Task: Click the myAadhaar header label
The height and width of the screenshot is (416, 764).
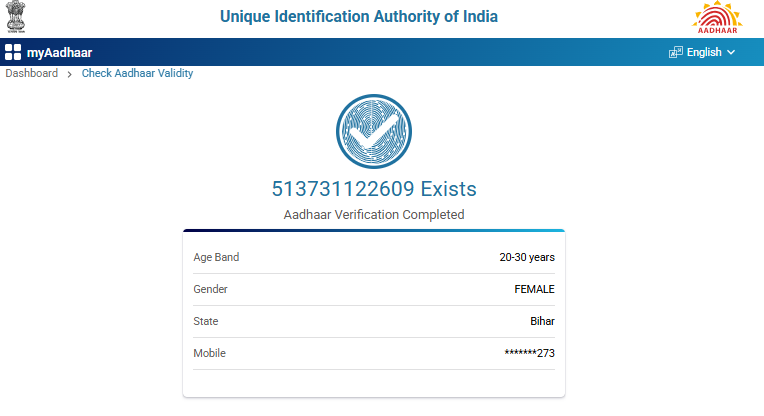Action: pos(59,52)
